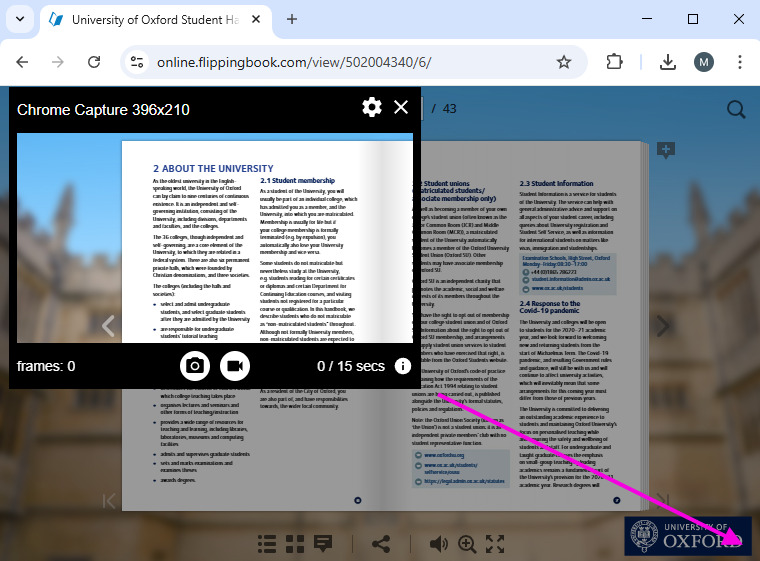
Task: Click '2.4 Response to the Covid-19 pandemic' heading
Action: 550,307
